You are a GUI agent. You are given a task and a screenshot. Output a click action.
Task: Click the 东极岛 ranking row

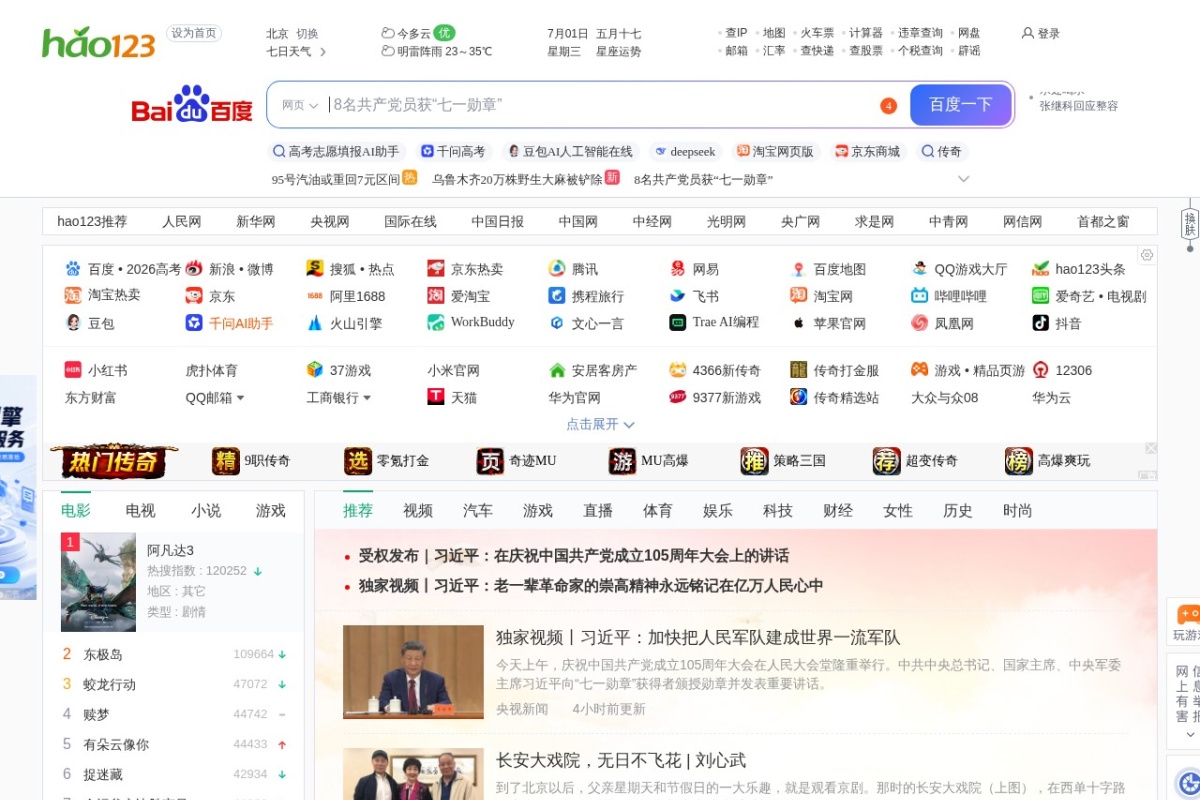(175, 654)
